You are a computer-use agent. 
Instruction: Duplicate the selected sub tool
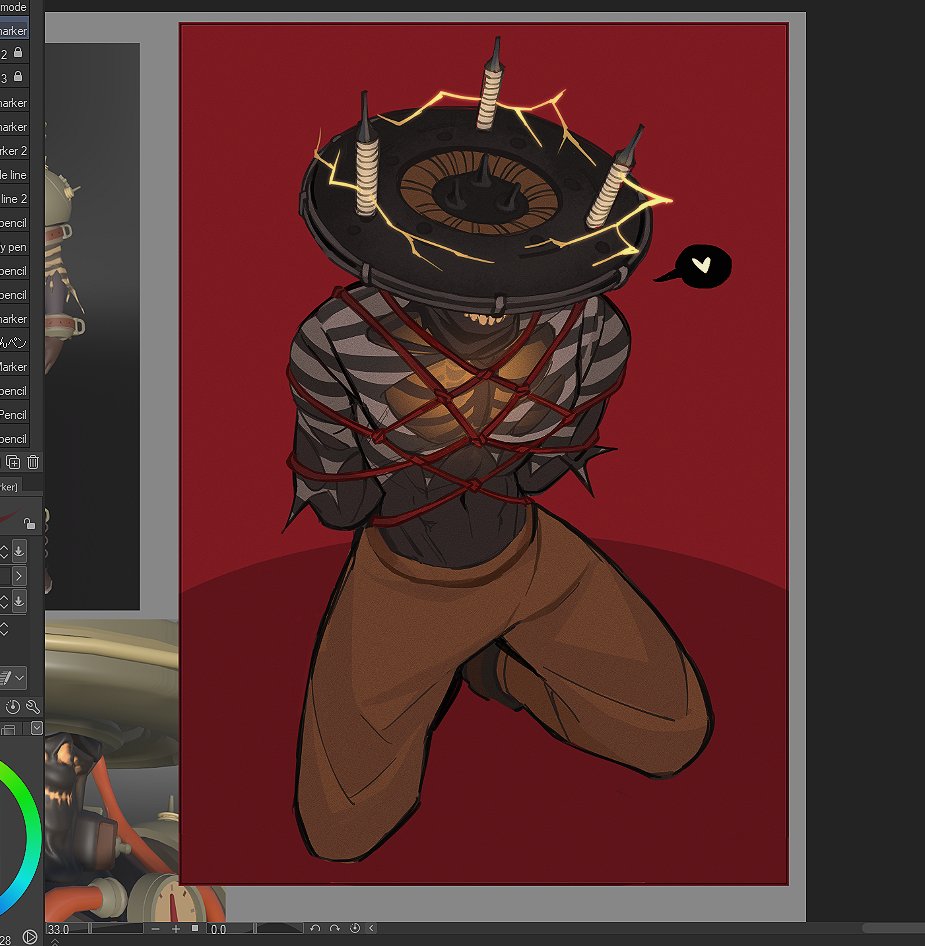coord(13,462)
